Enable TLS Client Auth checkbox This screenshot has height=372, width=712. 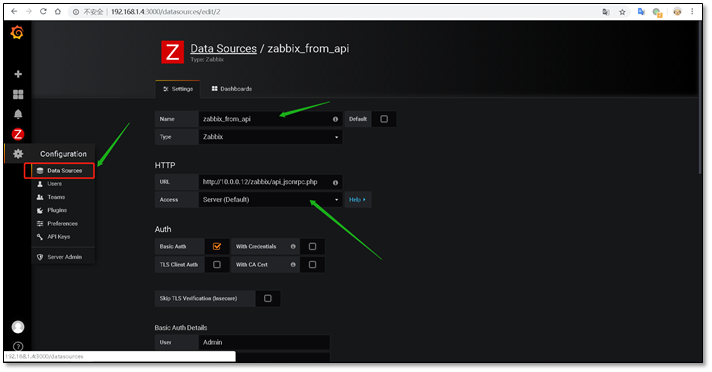[x=217, y=264]
